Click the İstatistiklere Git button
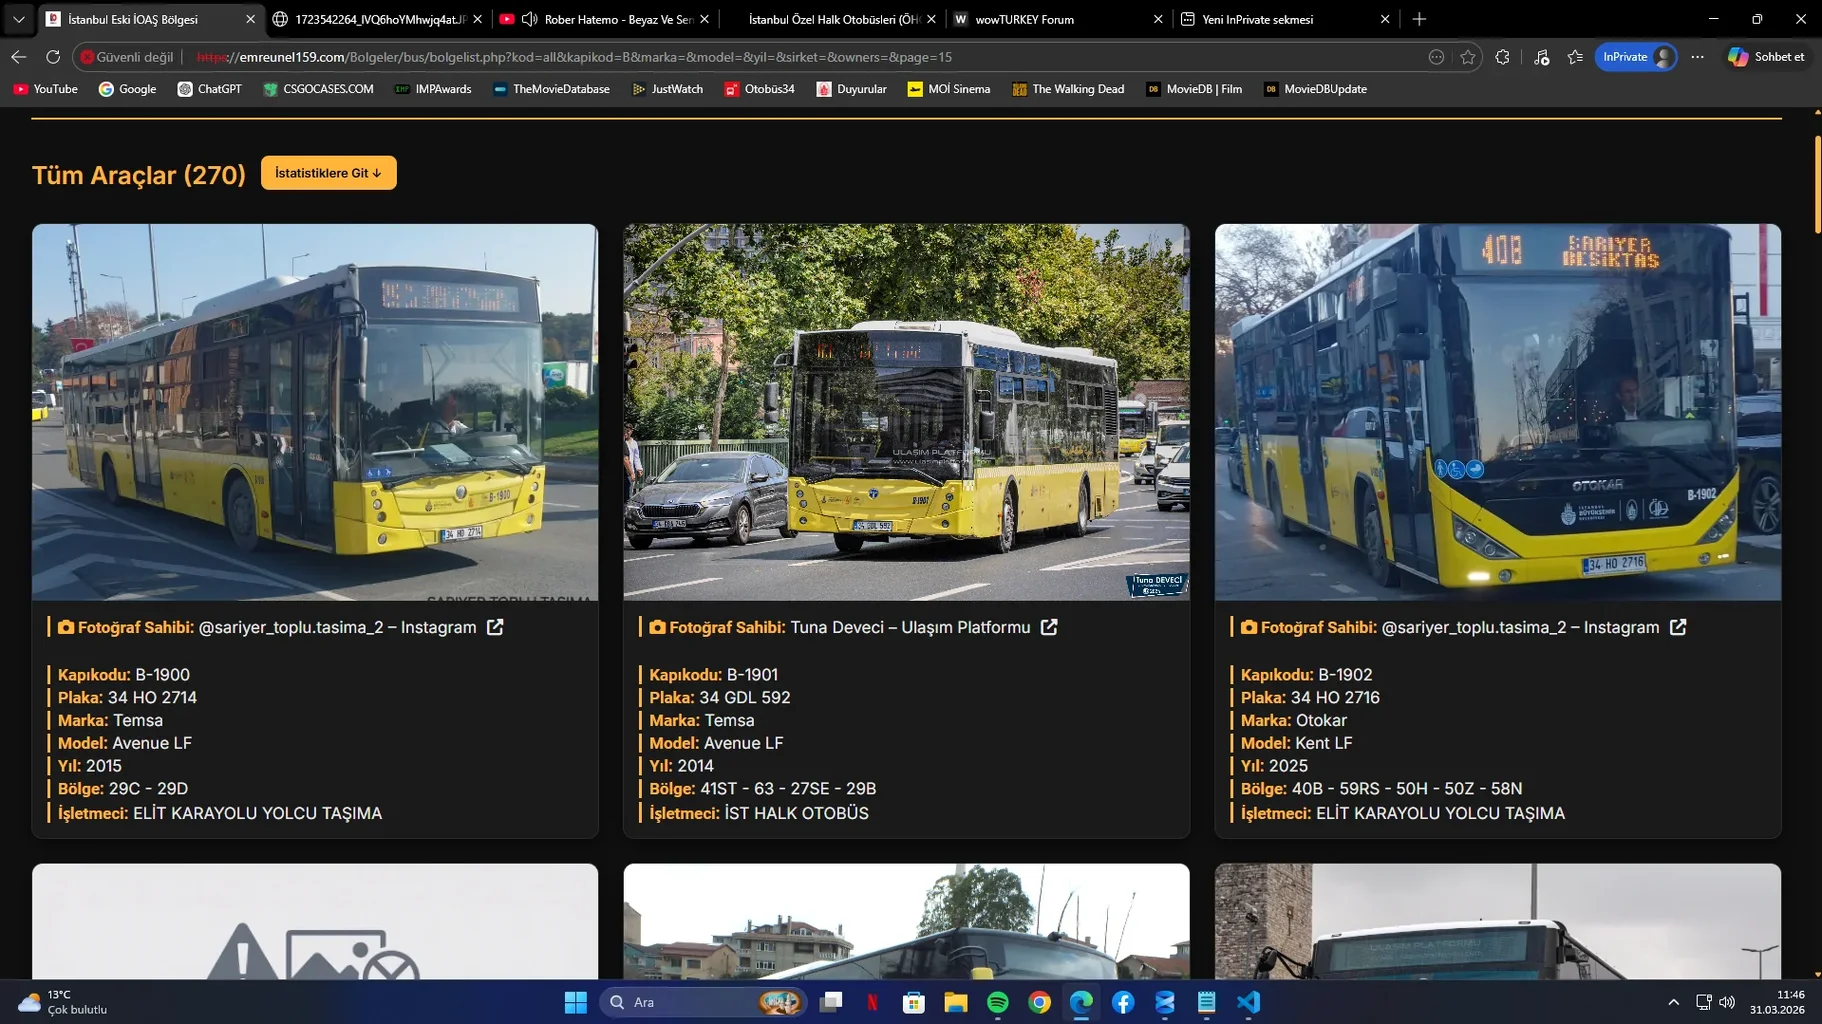The image size is (1822, 1024). coord(328,173)
